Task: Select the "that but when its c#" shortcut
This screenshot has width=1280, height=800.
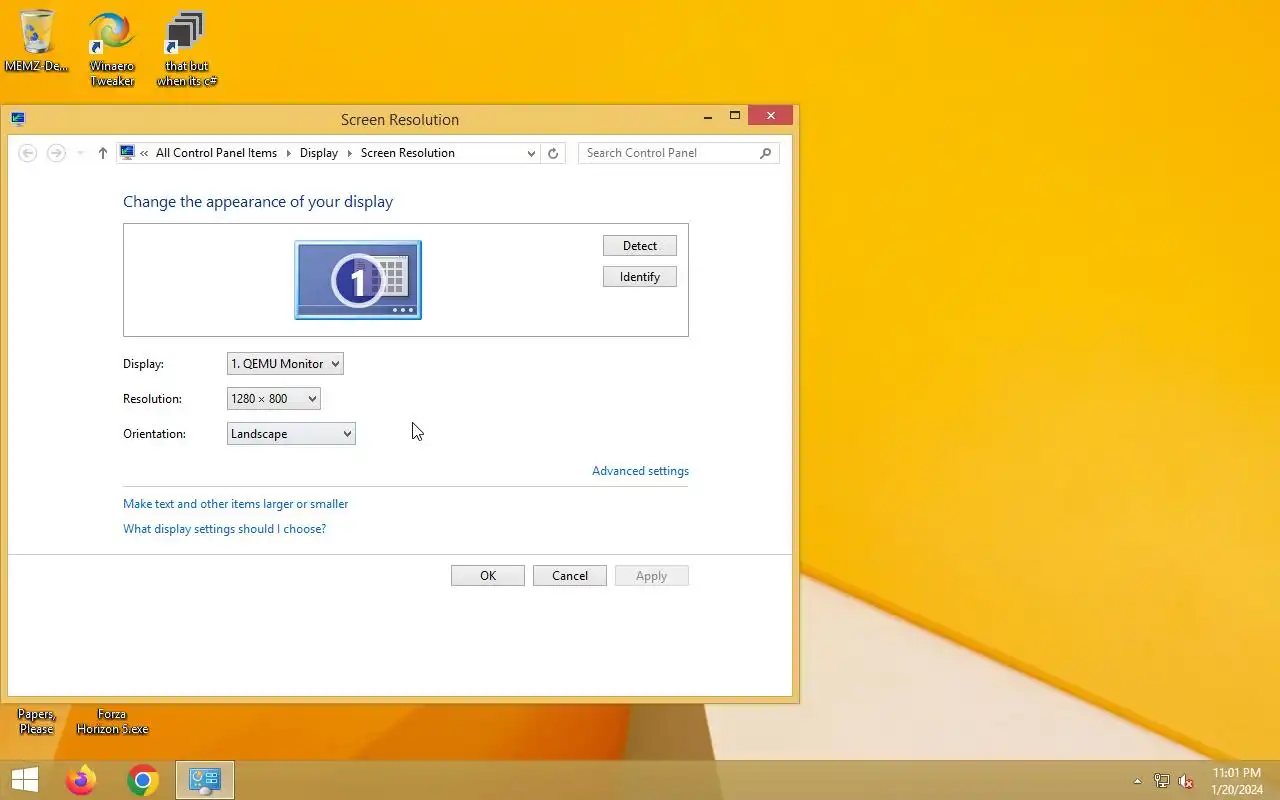Action: click(x=186, y=48)
